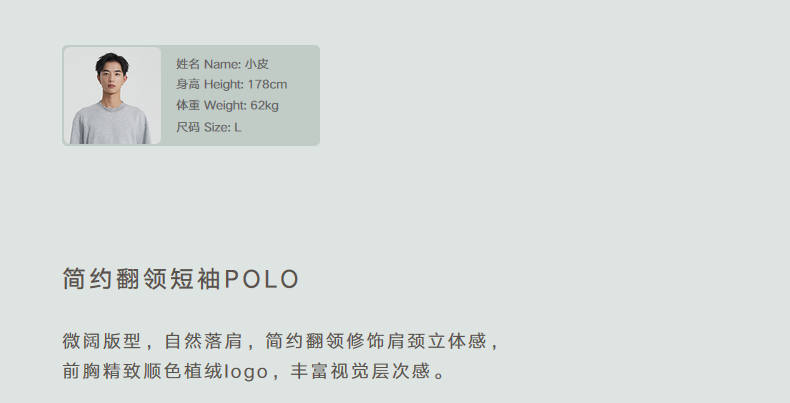
Task: Click the 简约翻领短袖 product heading text
Action: click(141, 279)
